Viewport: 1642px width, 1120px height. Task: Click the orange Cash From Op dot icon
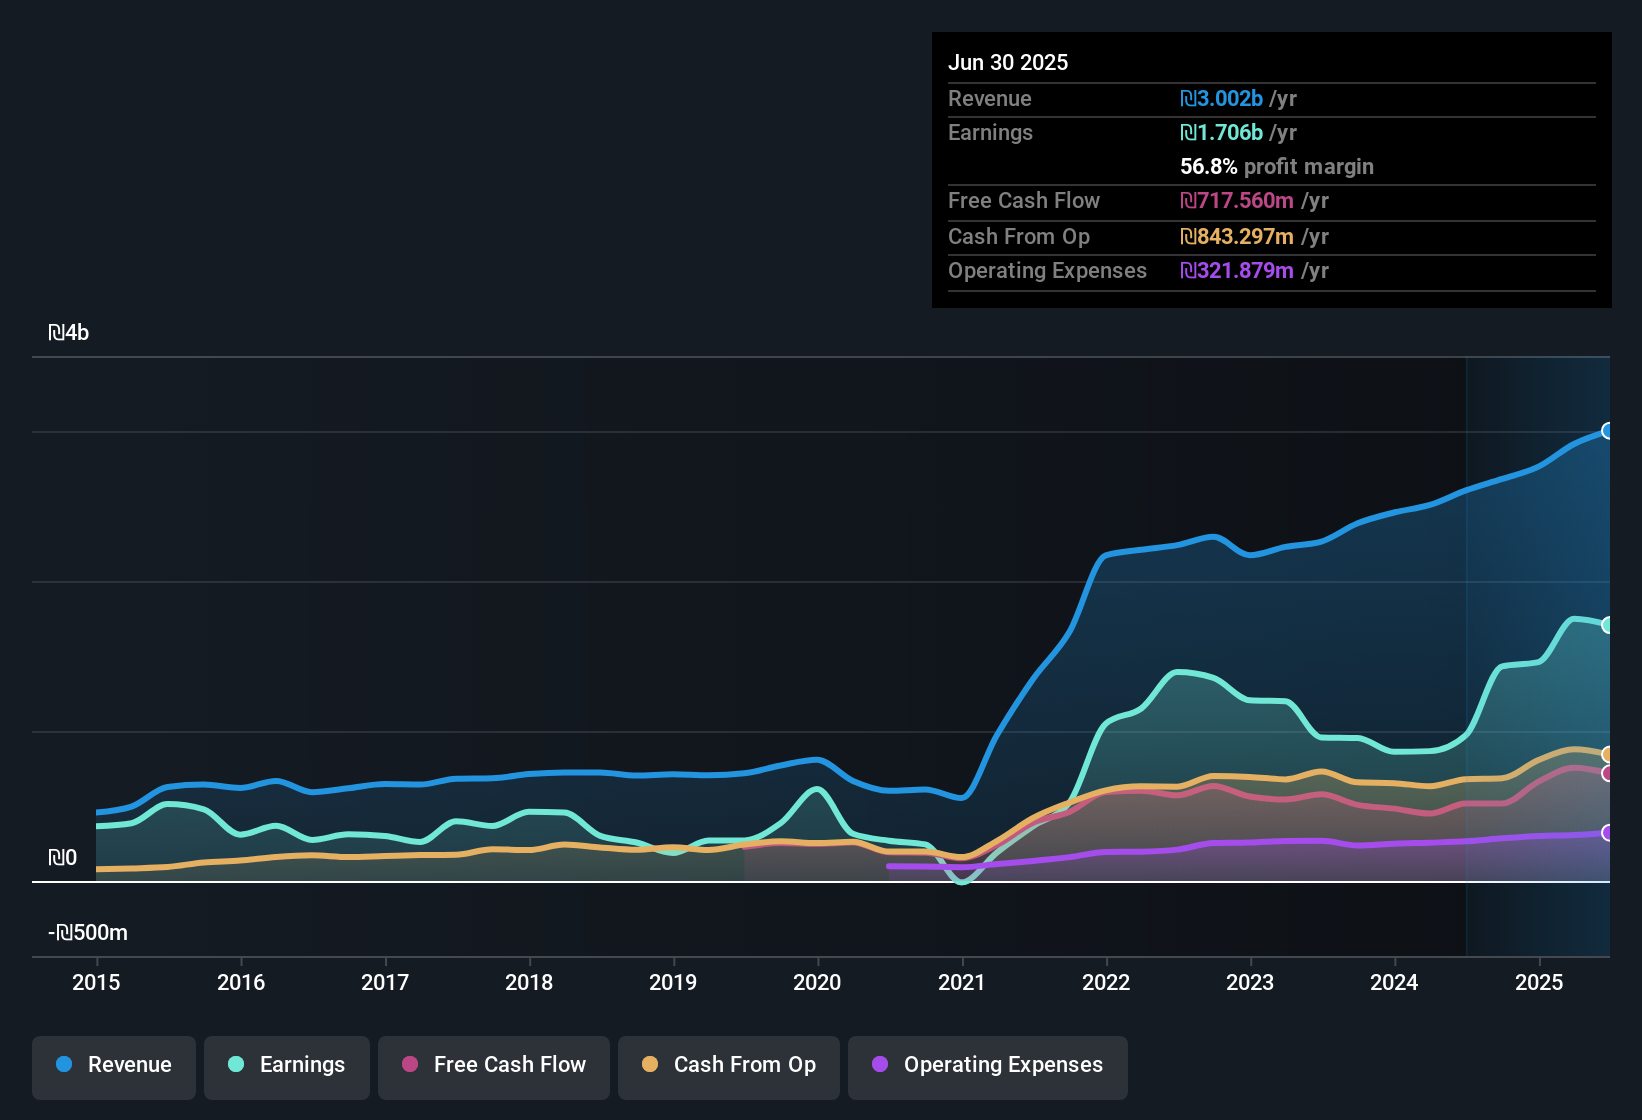tap(650, 1065)
